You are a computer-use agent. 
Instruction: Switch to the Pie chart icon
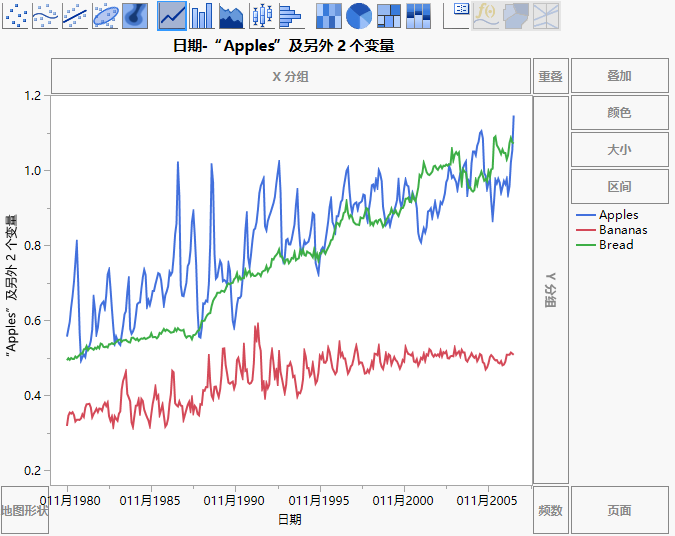tap(358, 15)
